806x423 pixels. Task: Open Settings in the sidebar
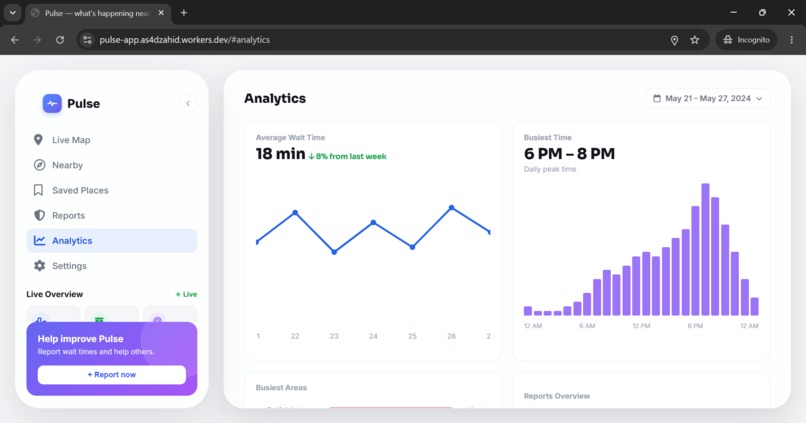click(x=112, y=266)
